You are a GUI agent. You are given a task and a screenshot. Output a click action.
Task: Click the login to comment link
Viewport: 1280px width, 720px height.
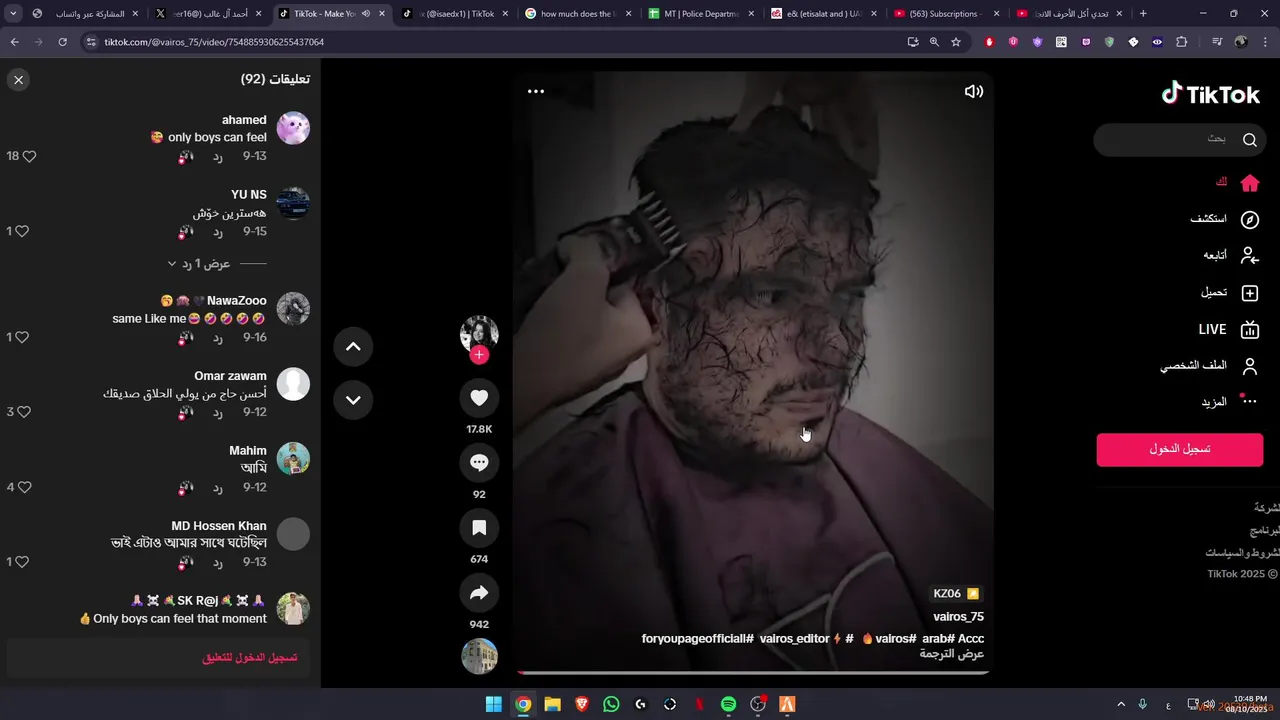(250, 658)
